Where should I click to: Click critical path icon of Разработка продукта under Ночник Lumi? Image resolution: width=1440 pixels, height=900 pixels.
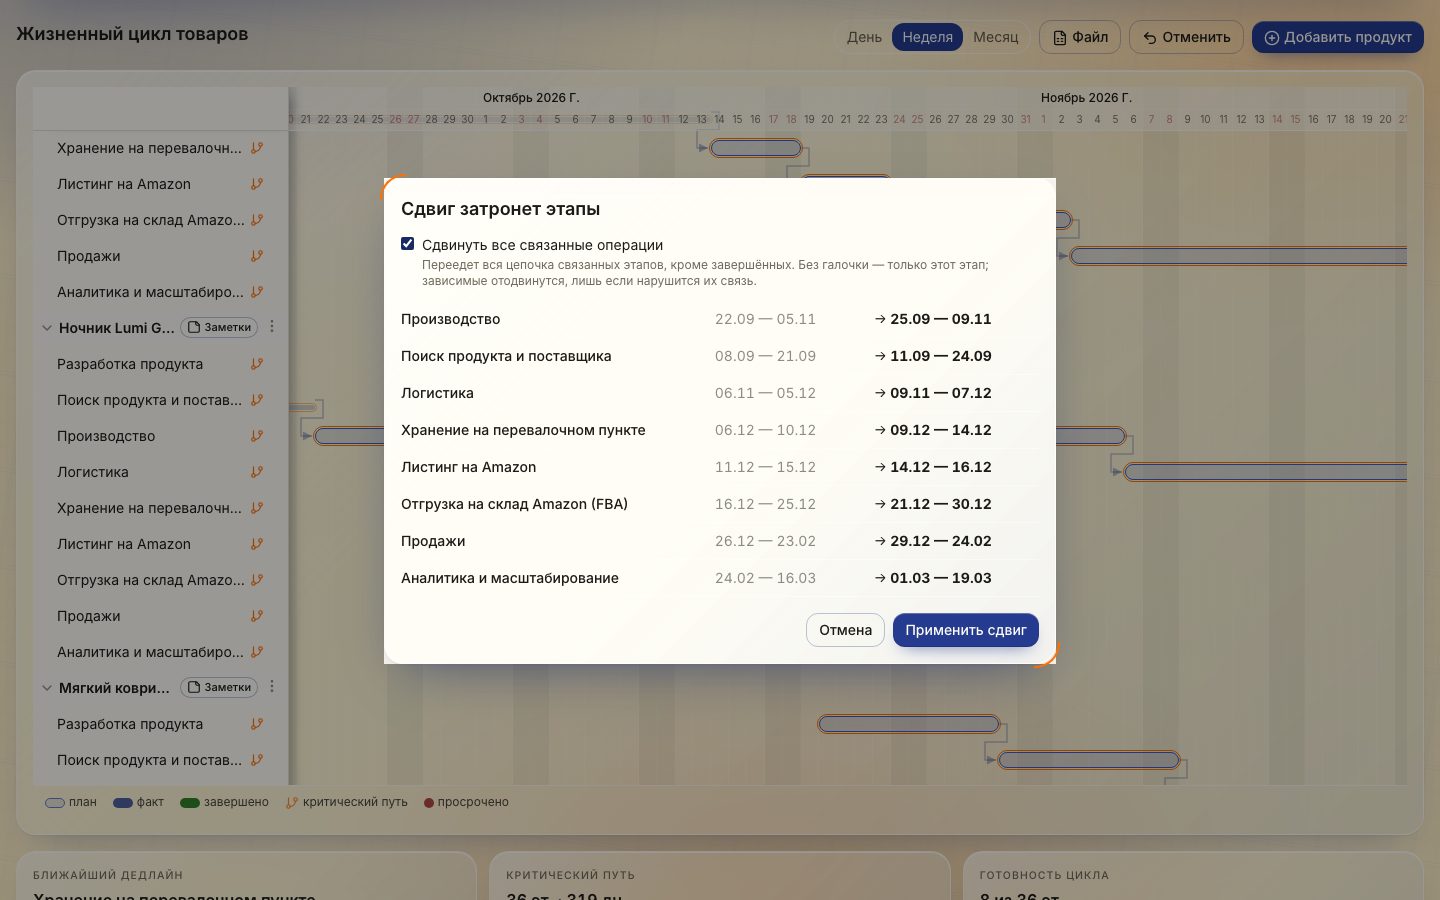257,364
